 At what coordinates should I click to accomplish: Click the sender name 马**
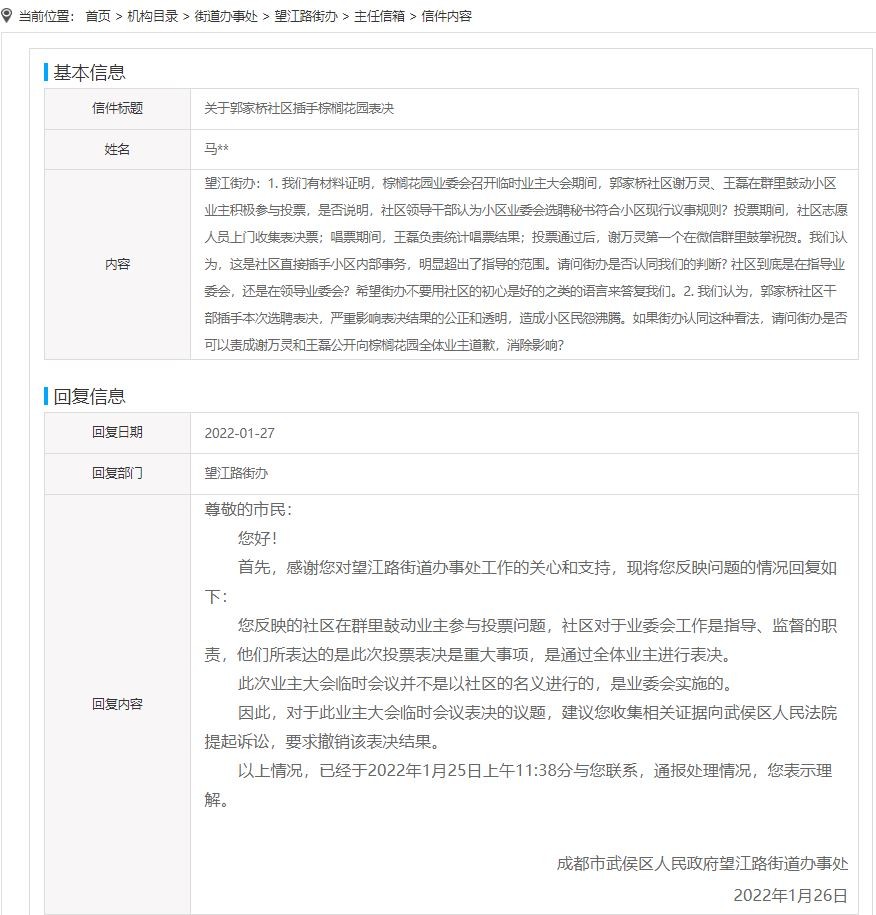click(217, 149)
